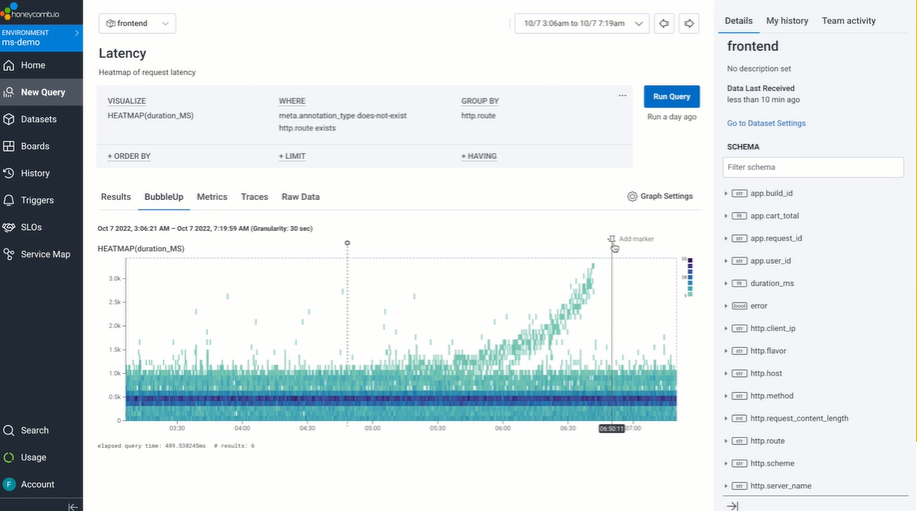Go back in time range with left arrow
The width and height of the screenshot is (917, 511).
(x=664, y=23)
